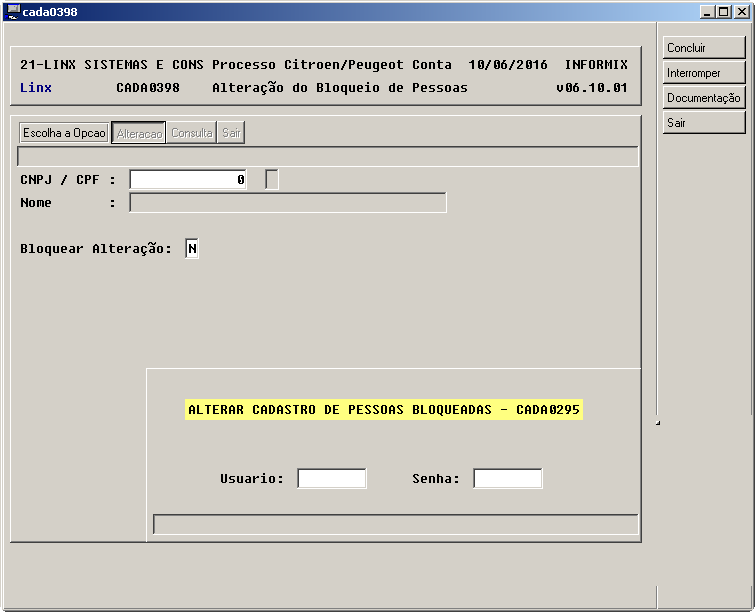Close the cada0398 window
Screen dimensions: 755x612
[742, 12]
